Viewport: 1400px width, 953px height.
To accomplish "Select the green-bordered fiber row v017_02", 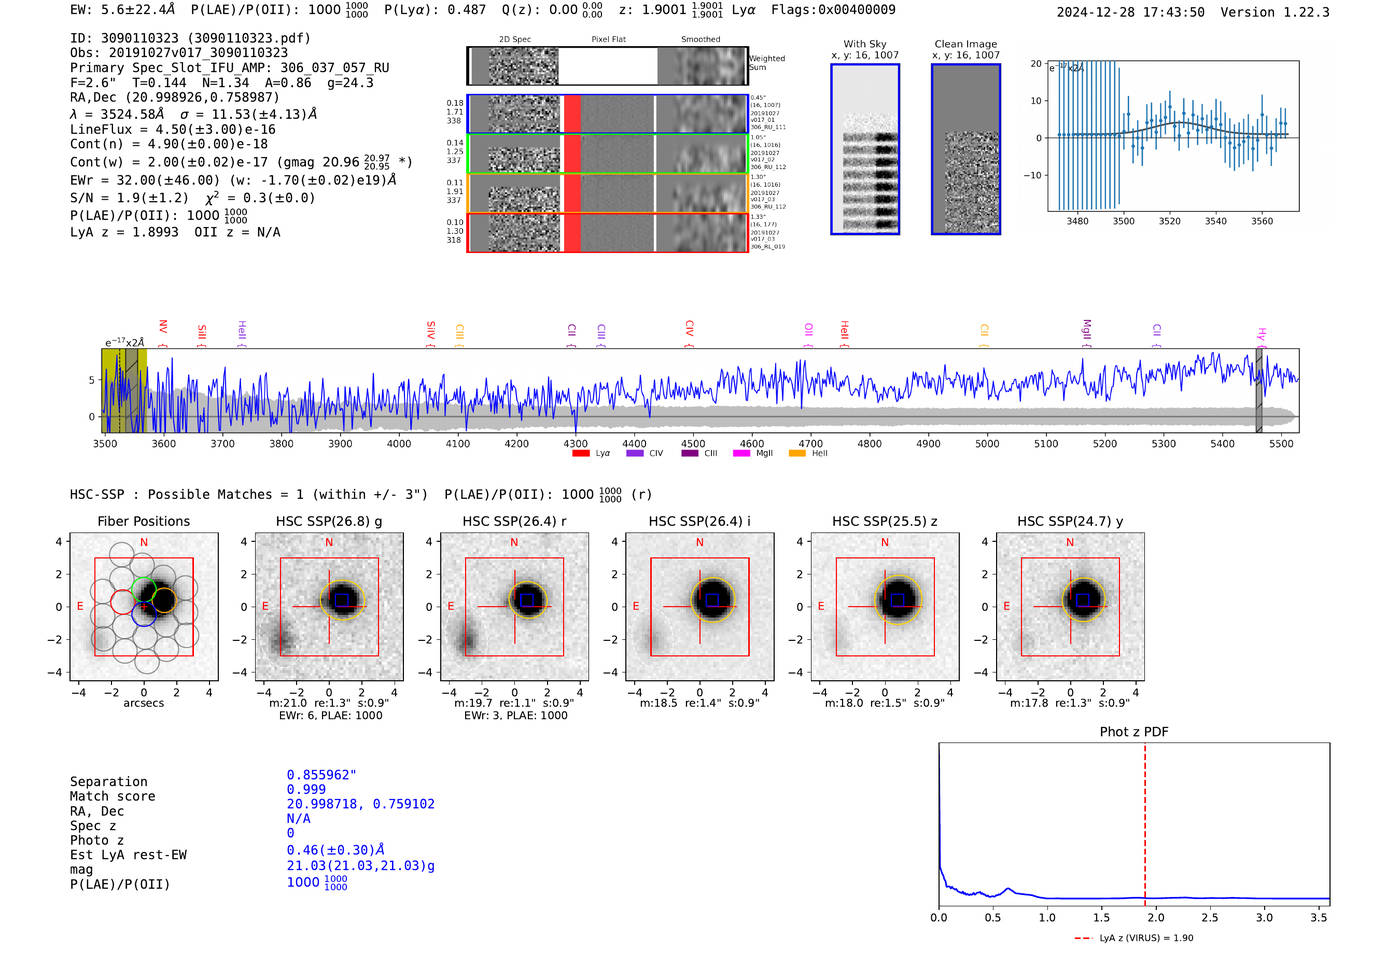I will 607,153.
